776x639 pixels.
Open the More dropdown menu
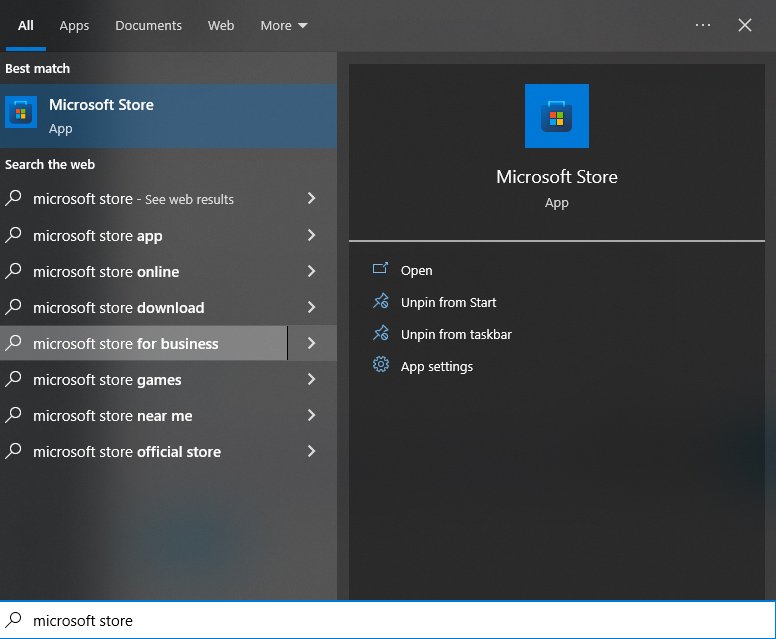click(284, 26)
